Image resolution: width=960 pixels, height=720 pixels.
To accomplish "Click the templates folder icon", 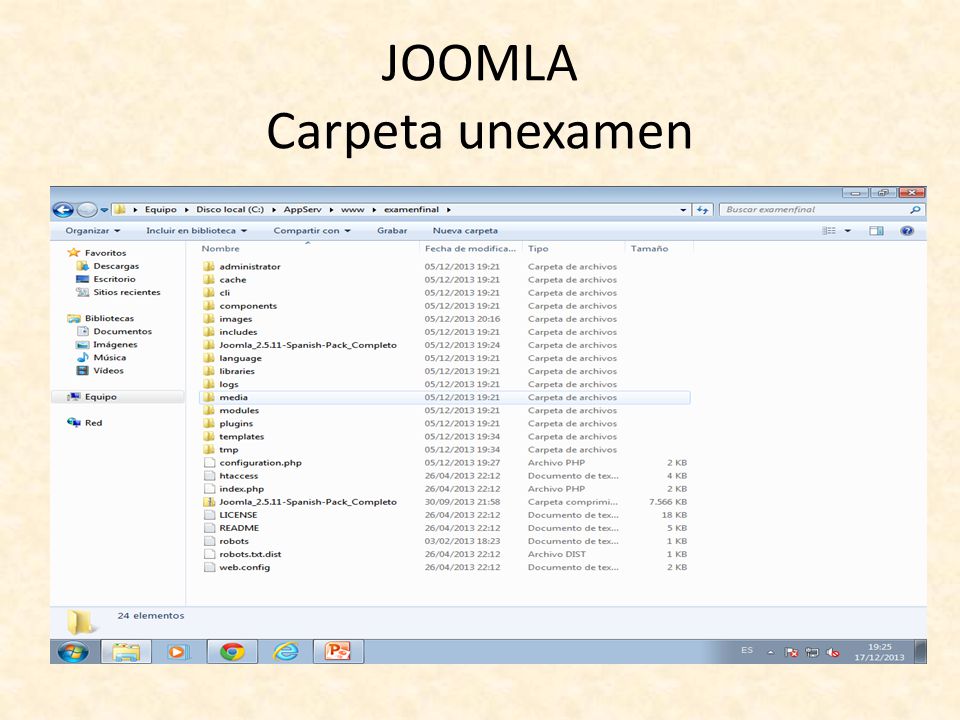I will (209, 437).
